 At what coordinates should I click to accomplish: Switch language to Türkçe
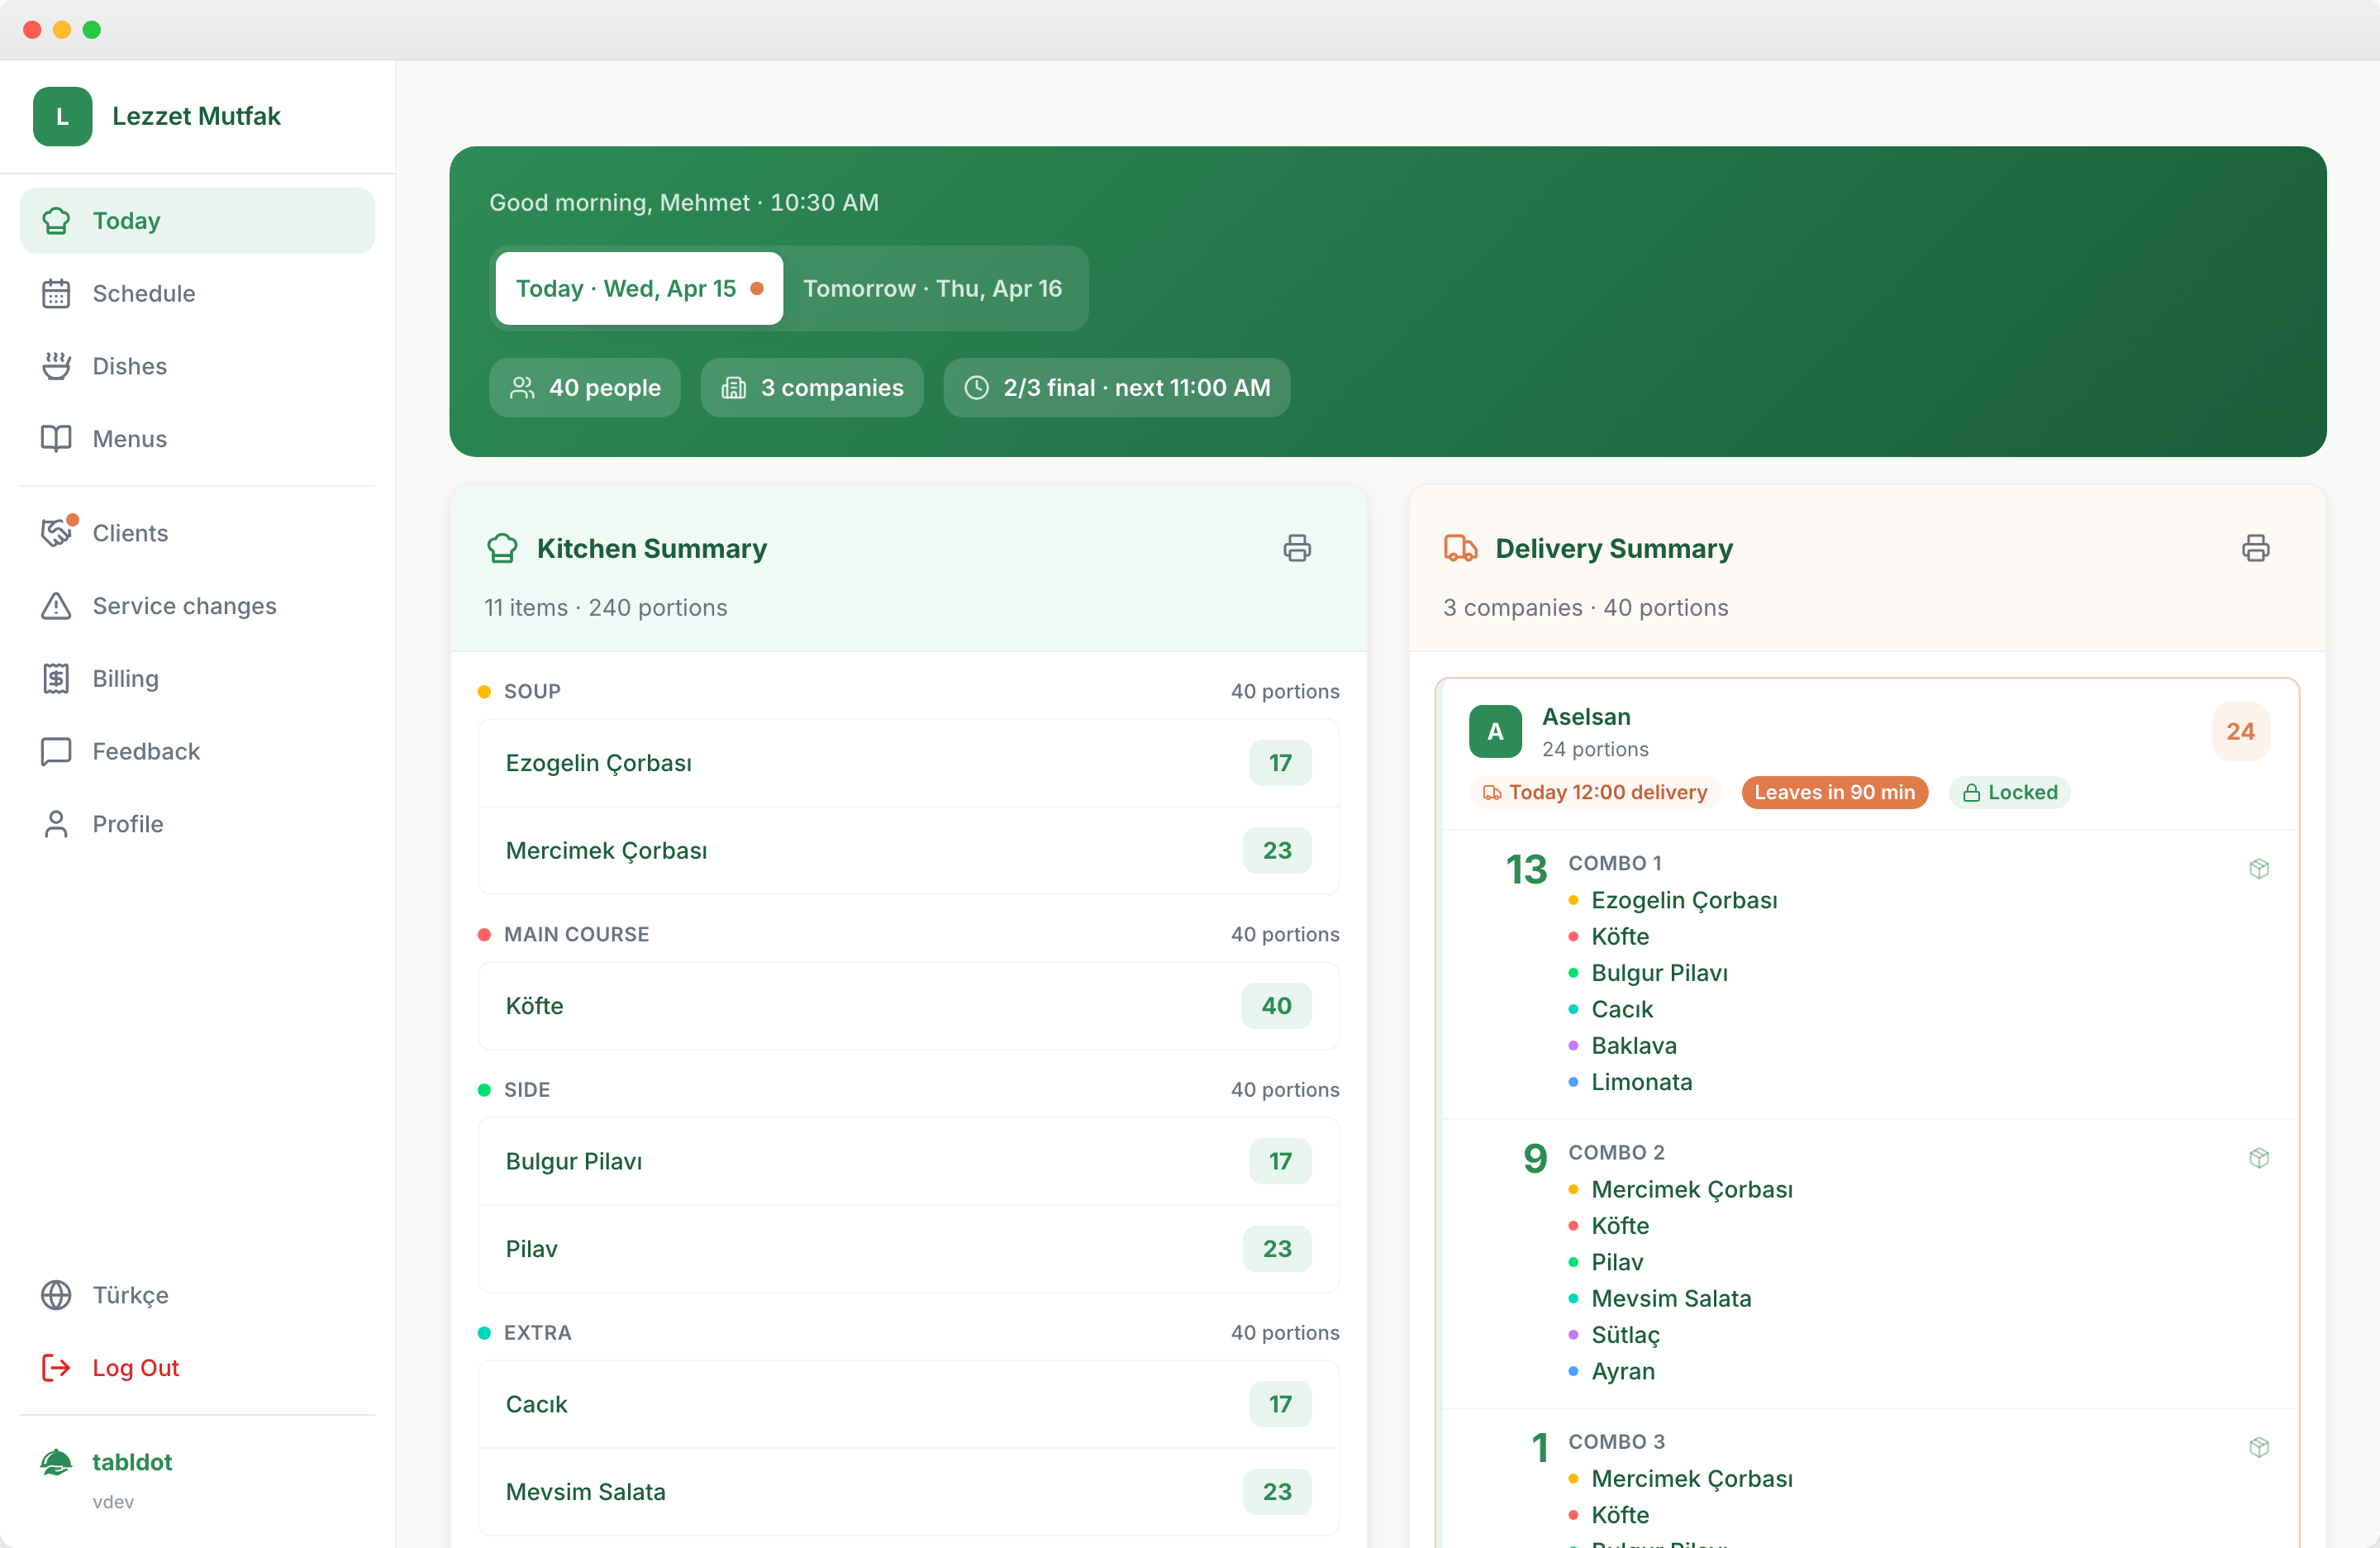click(197, 1295)
